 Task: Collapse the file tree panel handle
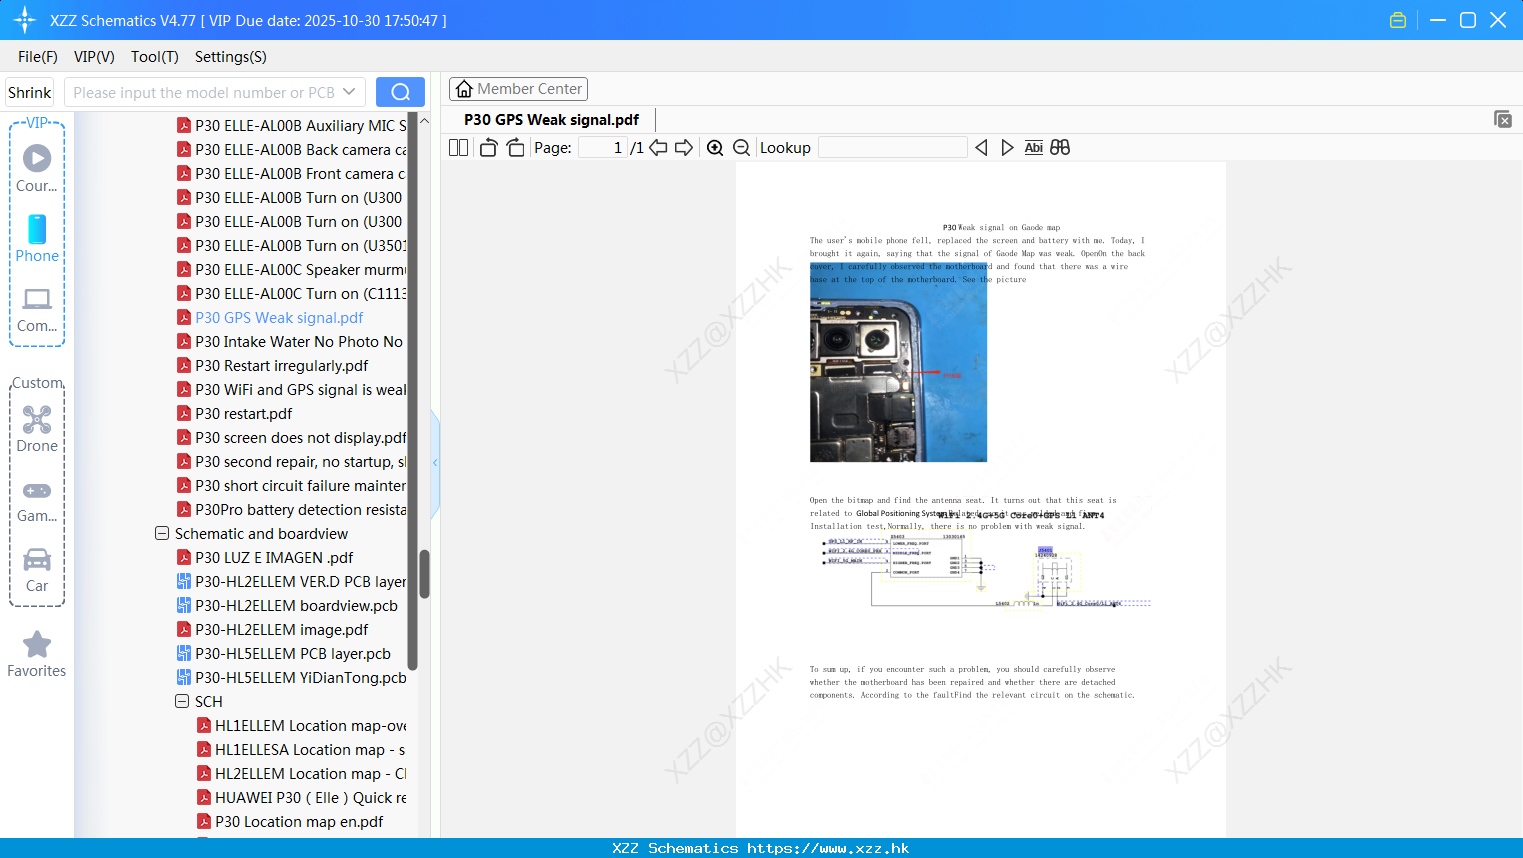coord(435,463)
